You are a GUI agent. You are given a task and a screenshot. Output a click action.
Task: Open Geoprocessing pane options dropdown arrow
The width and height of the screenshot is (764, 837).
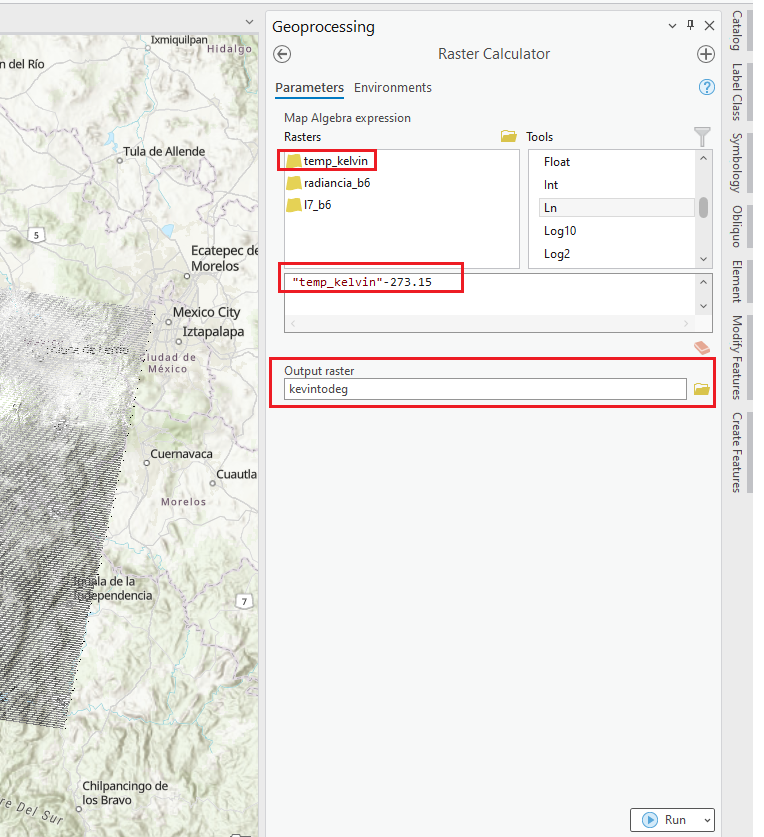point(672,26)
